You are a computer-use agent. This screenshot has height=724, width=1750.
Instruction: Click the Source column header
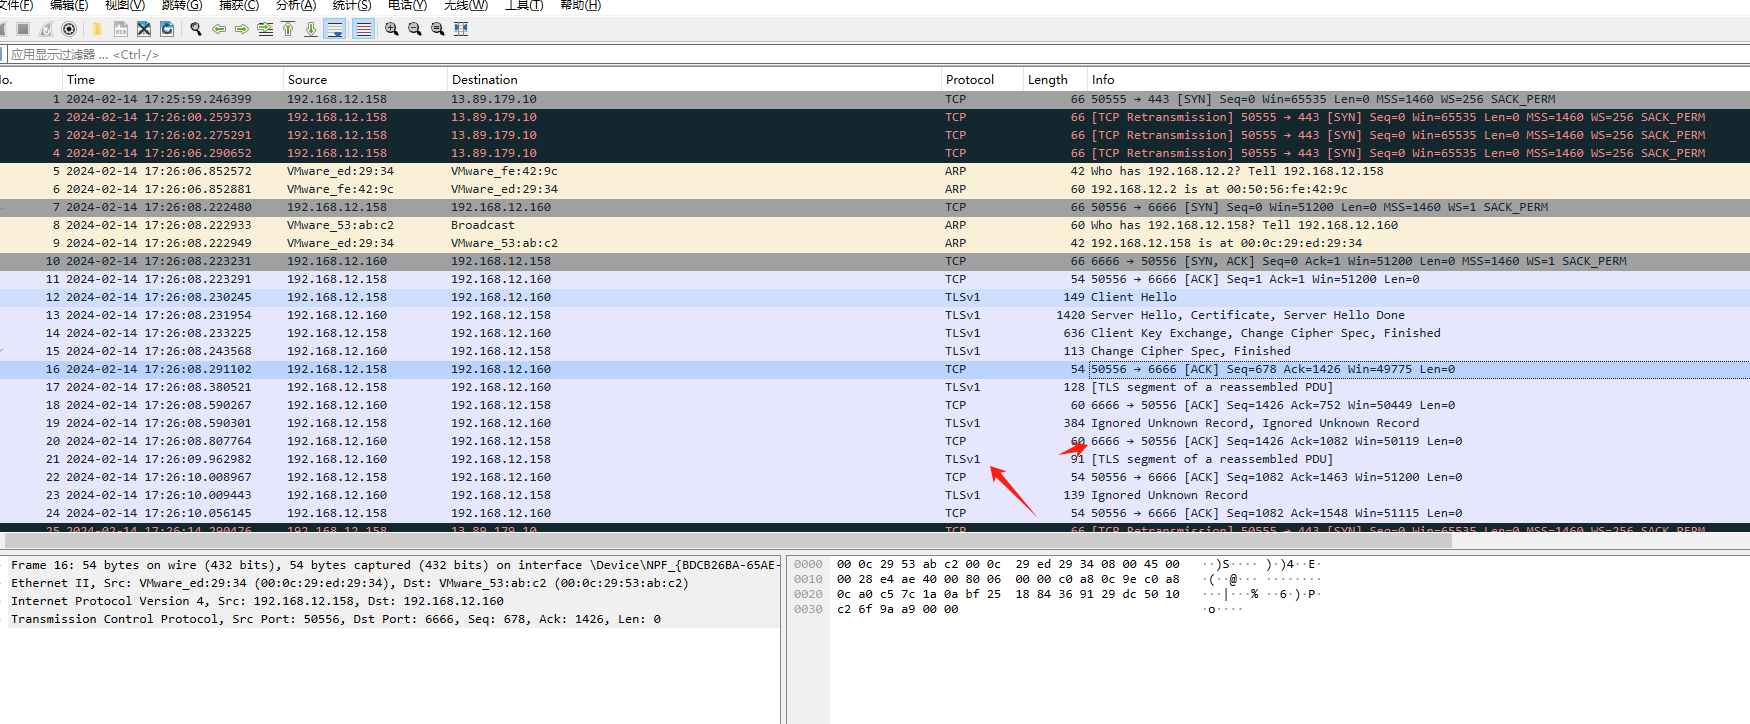coord(307,80)
